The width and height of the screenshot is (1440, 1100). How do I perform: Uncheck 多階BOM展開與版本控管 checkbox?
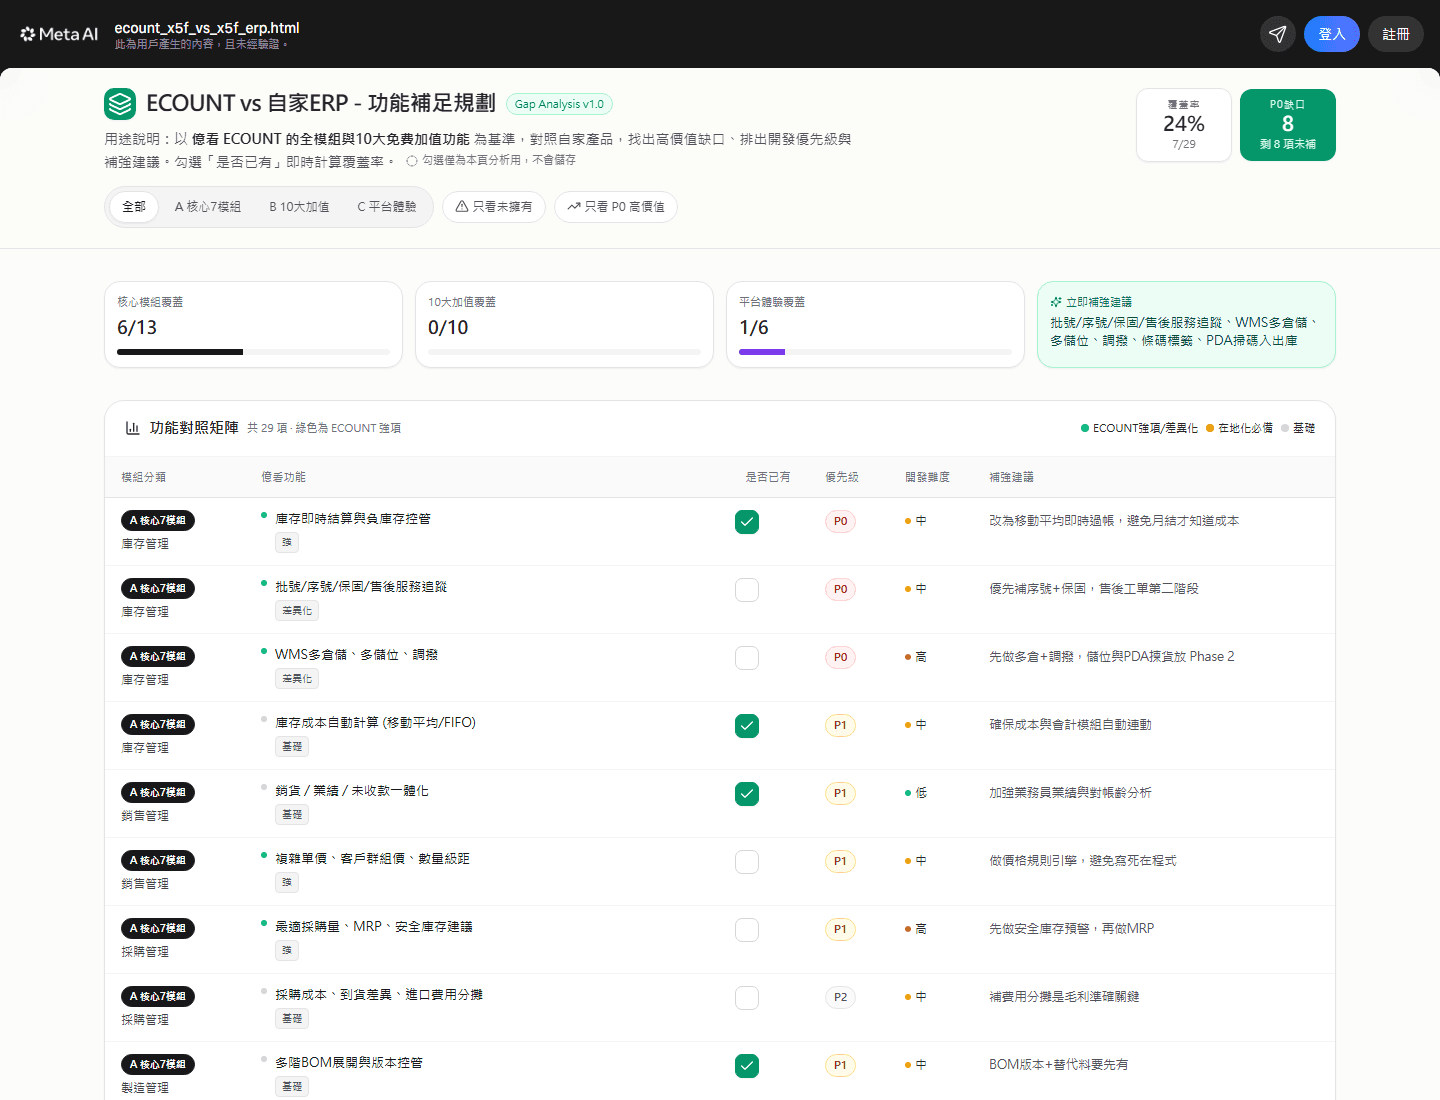tap(747, 1066)
